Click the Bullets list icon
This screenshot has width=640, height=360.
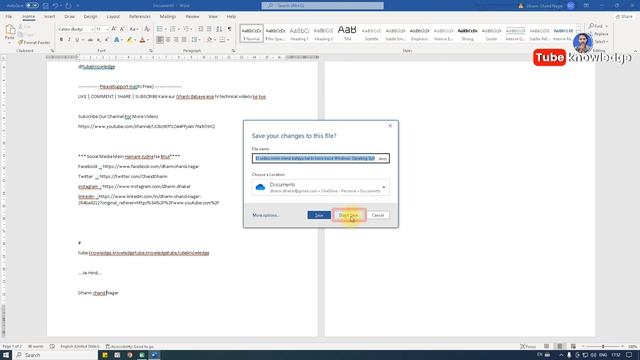[x=160, y=29]
